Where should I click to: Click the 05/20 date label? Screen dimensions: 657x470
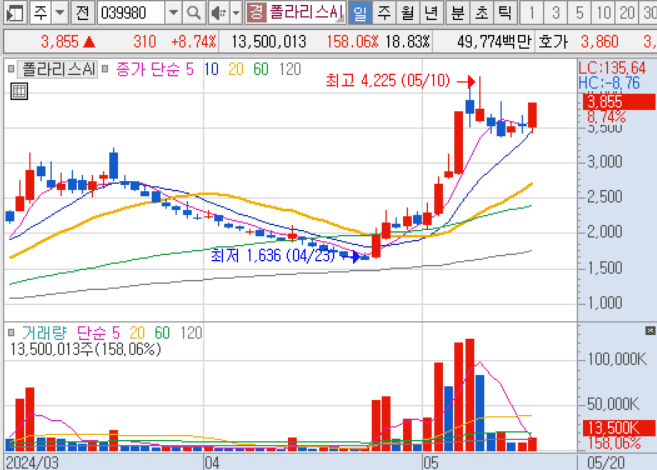tap(605, 462)
